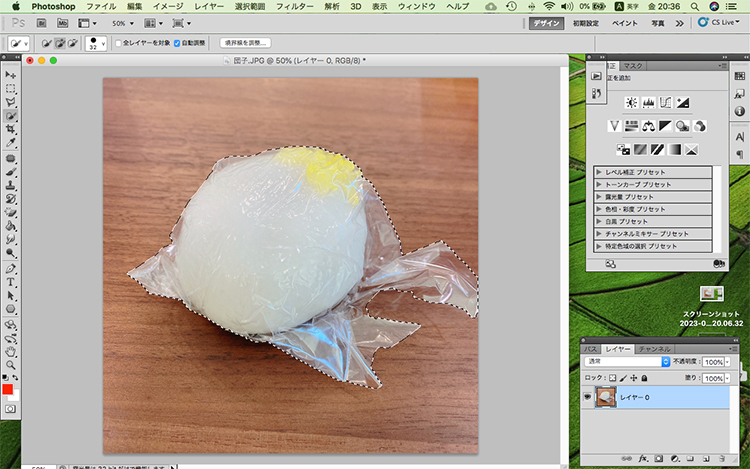This screenshot has height=469, width=750.
Task: Switch to デザイン workspace
Action: click(x=546, y=23)
